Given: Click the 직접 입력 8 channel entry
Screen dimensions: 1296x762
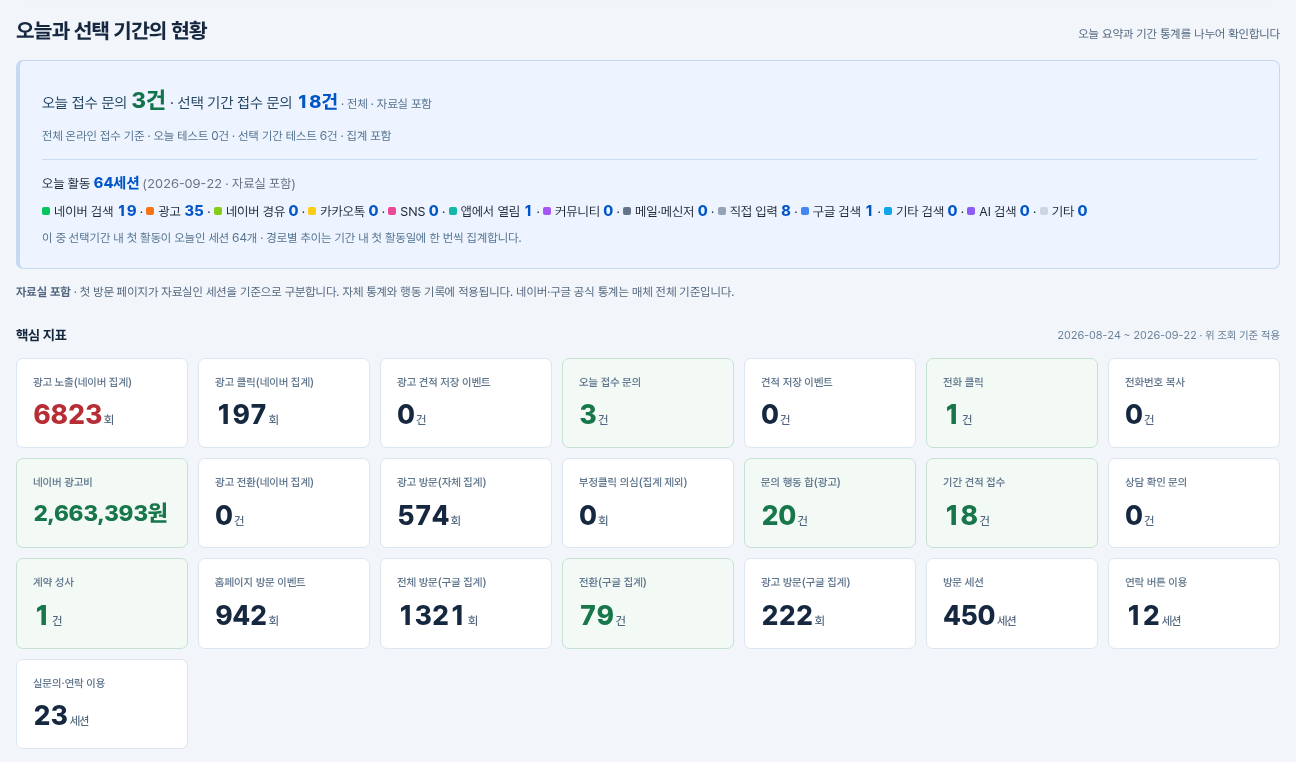Looking at the screenshot, I should coord(754,211).
